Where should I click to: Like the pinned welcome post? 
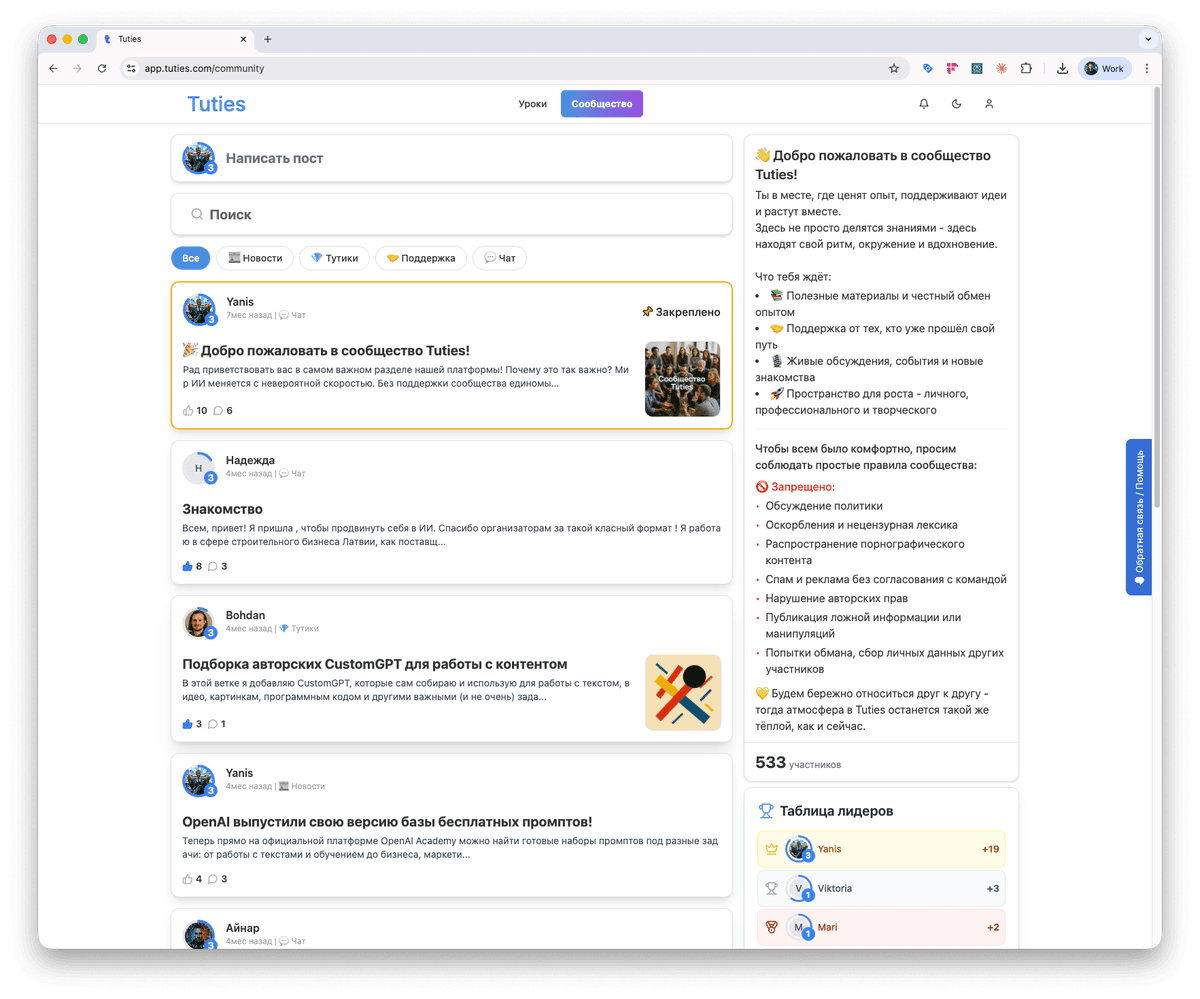click(188, 411)
